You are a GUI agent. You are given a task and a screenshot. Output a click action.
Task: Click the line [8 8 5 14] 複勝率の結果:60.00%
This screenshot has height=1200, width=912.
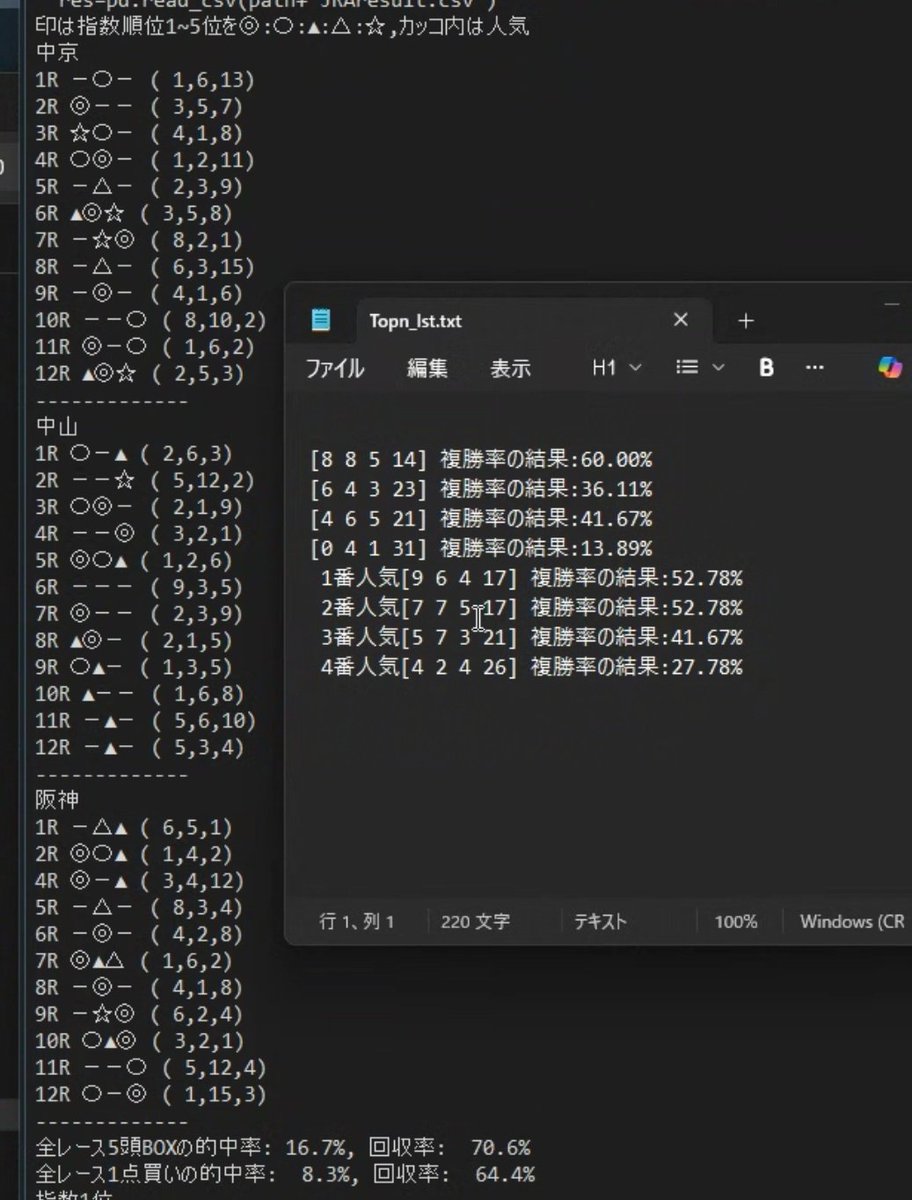pos(481,460)
